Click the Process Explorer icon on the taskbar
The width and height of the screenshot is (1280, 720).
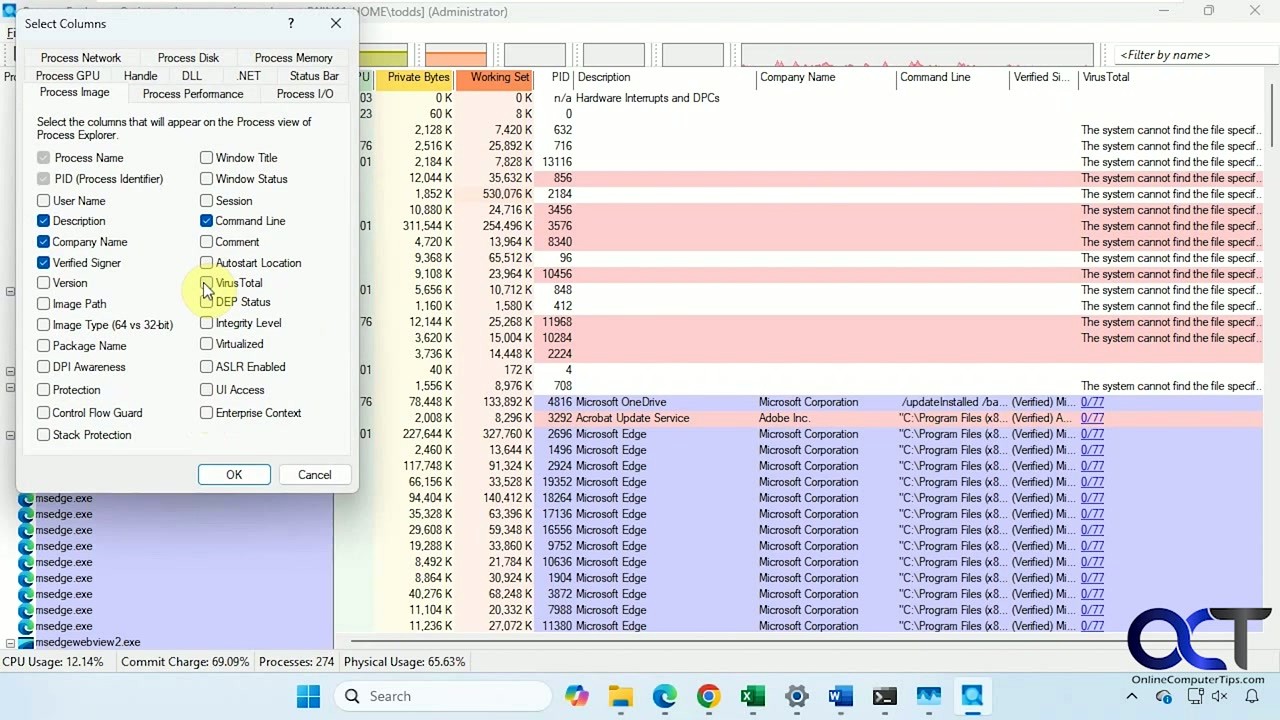pyautogui.click(x=972, y=695)
